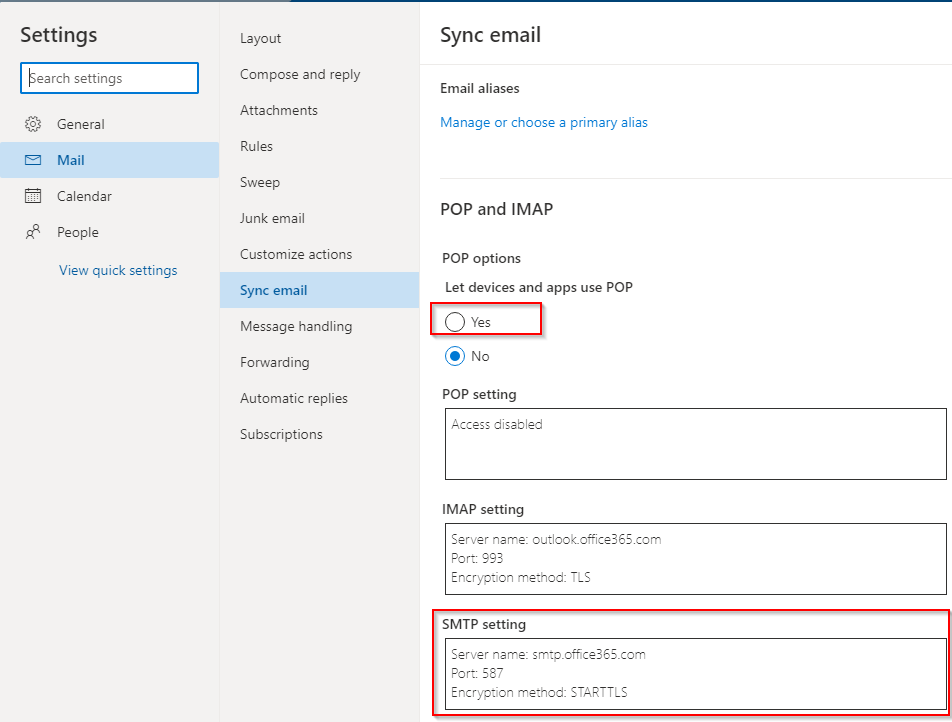Select the No radio button for POP
This screenshot has height=722, width=952.
[x=455, y=356]
